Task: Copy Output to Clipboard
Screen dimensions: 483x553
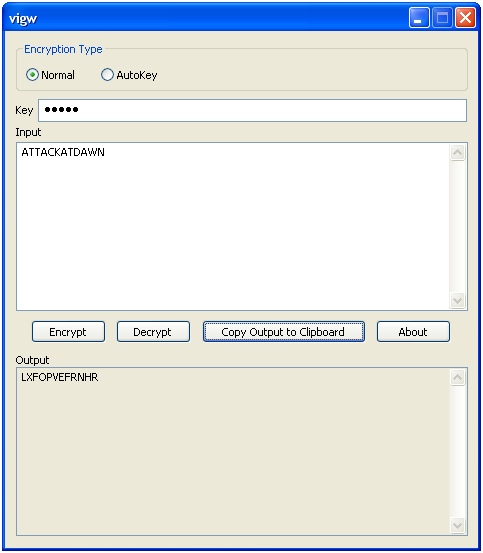Action: 283,332
